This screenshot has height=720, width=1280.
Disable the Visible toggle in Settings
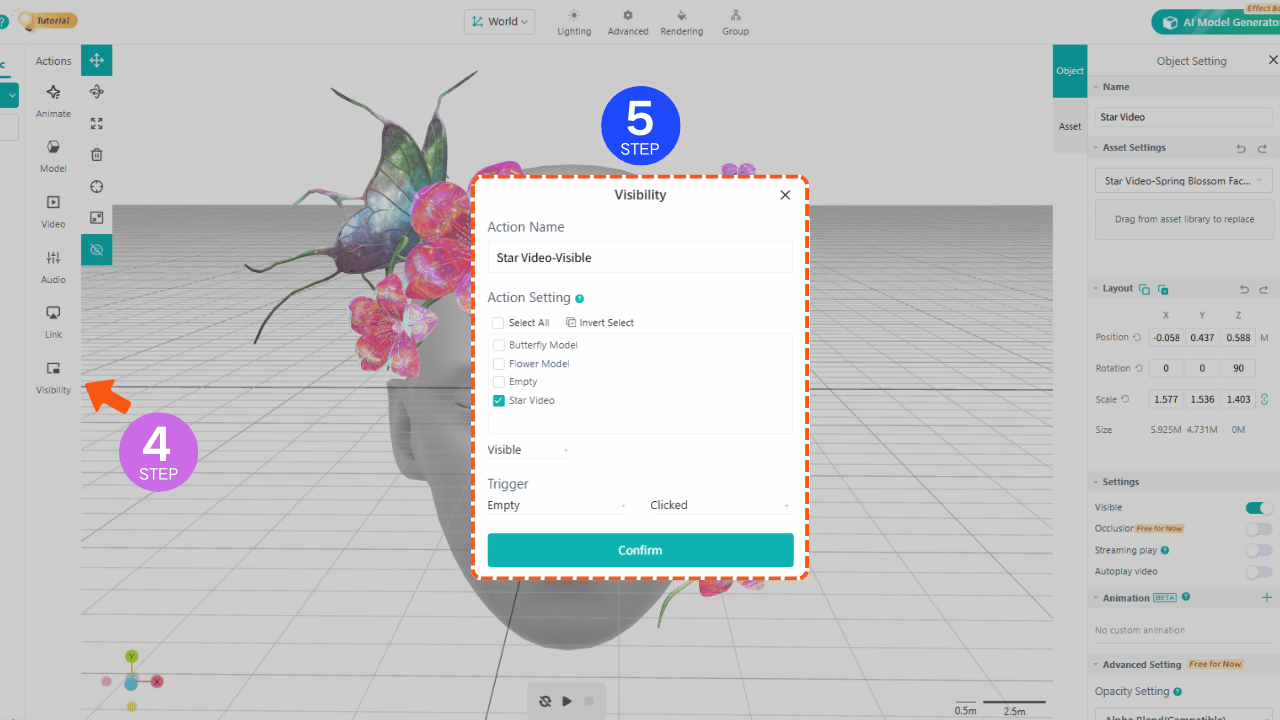coord(1258,507)
